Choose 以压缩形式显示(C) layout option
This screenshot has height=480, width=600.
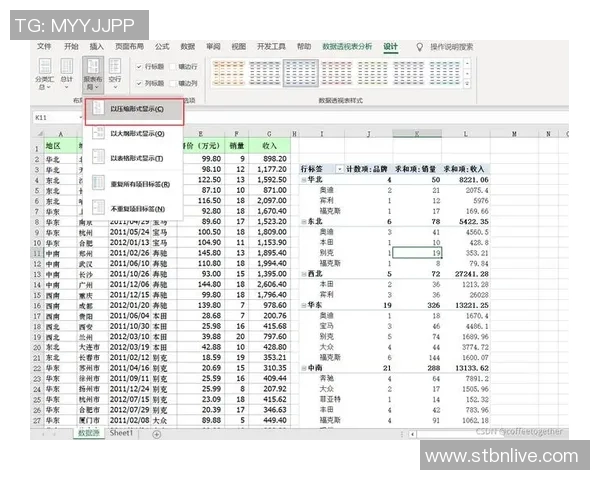coord(134,109)
